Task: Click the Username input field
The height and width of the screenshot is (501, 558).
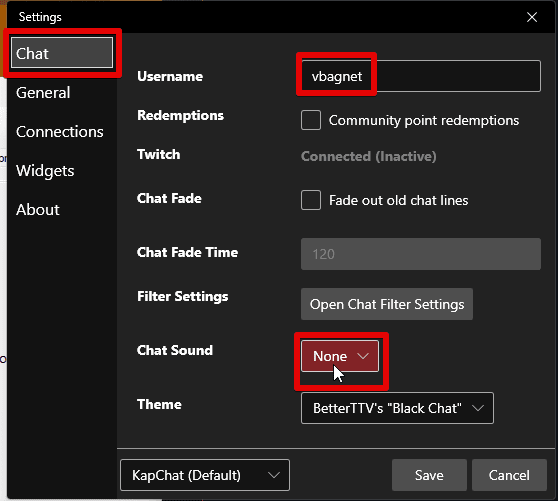Action: tap(421, 76)
